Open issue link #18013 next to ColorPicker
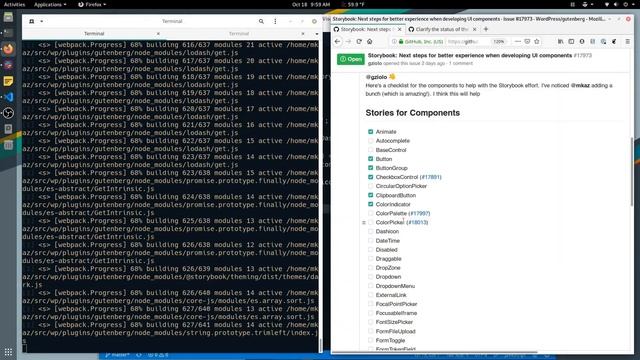This screenshot has width=640, height=360. click(x=417, y=222)
